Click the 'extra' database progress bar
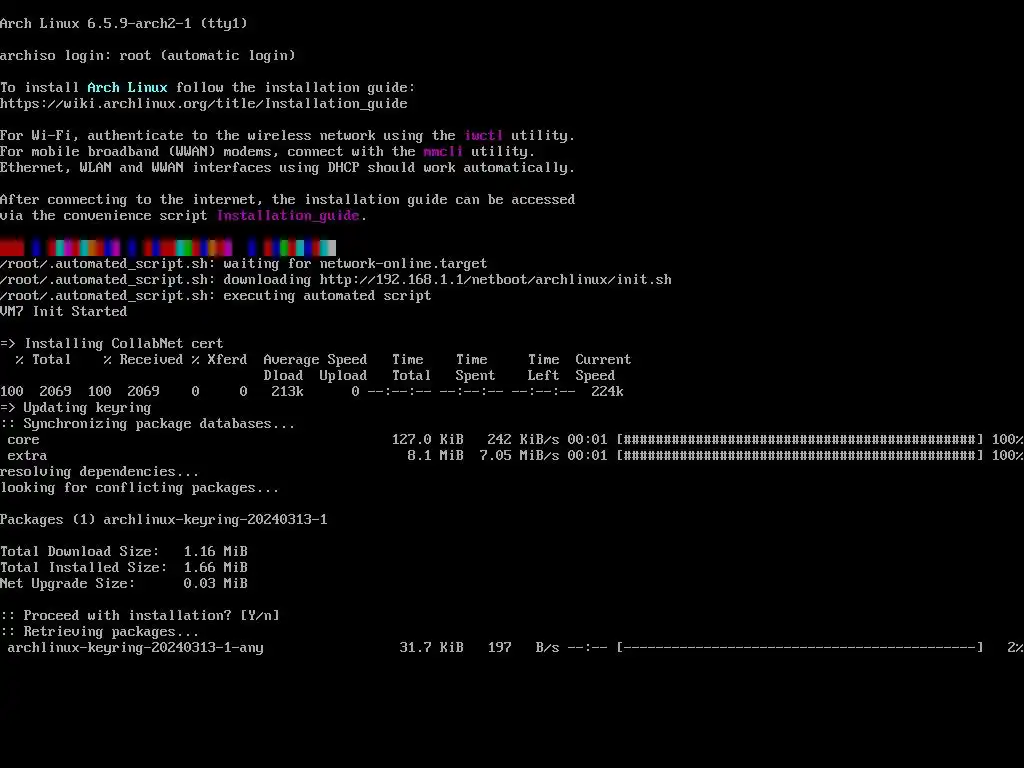This screenshot has width=1024, height=768. [x=800, y=455]
